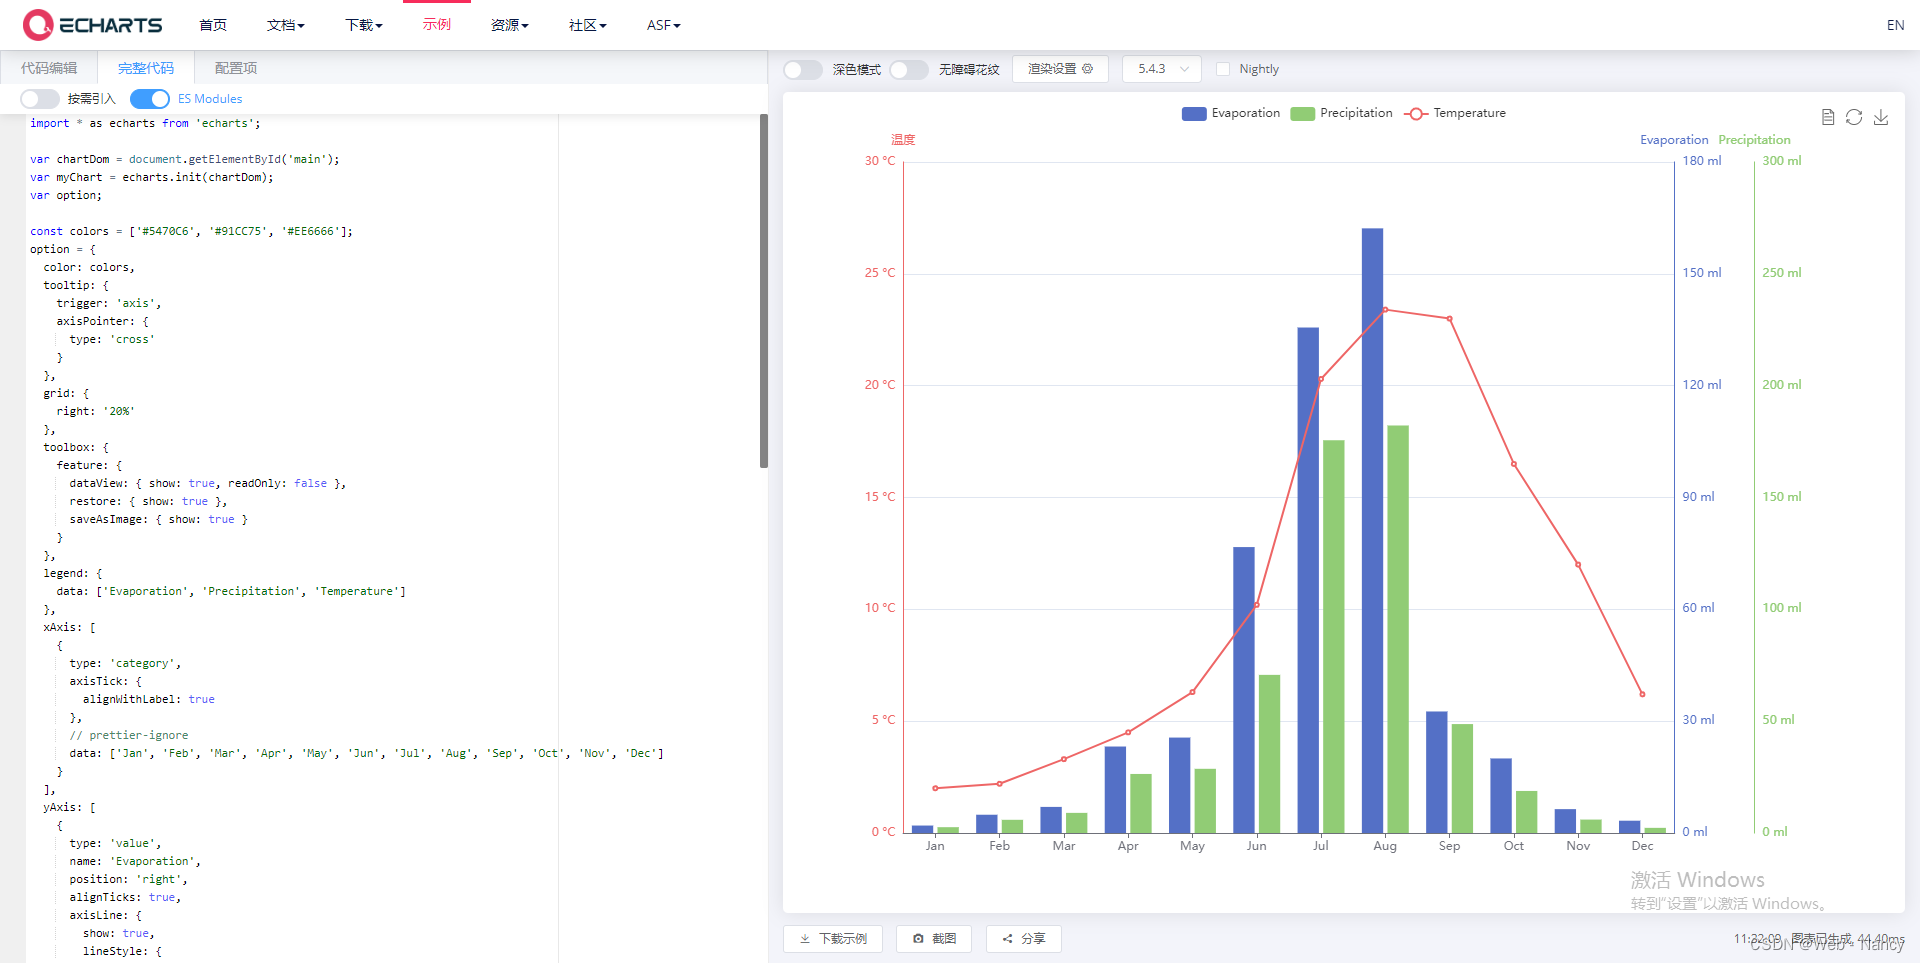Open the data view of the chart

point(1828,117)
